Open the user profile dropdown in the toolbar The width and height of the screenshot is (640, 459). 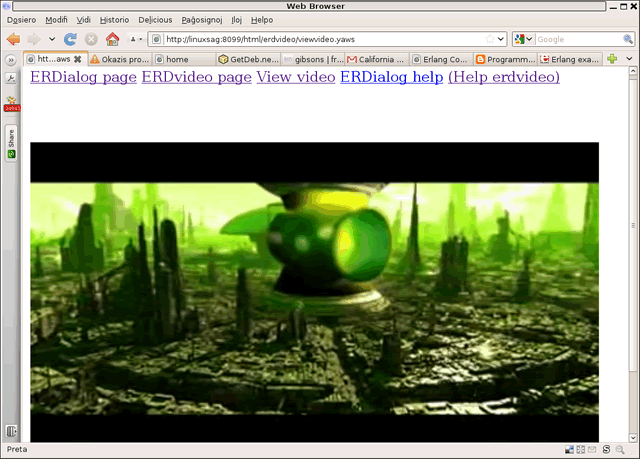coord(136,39)
